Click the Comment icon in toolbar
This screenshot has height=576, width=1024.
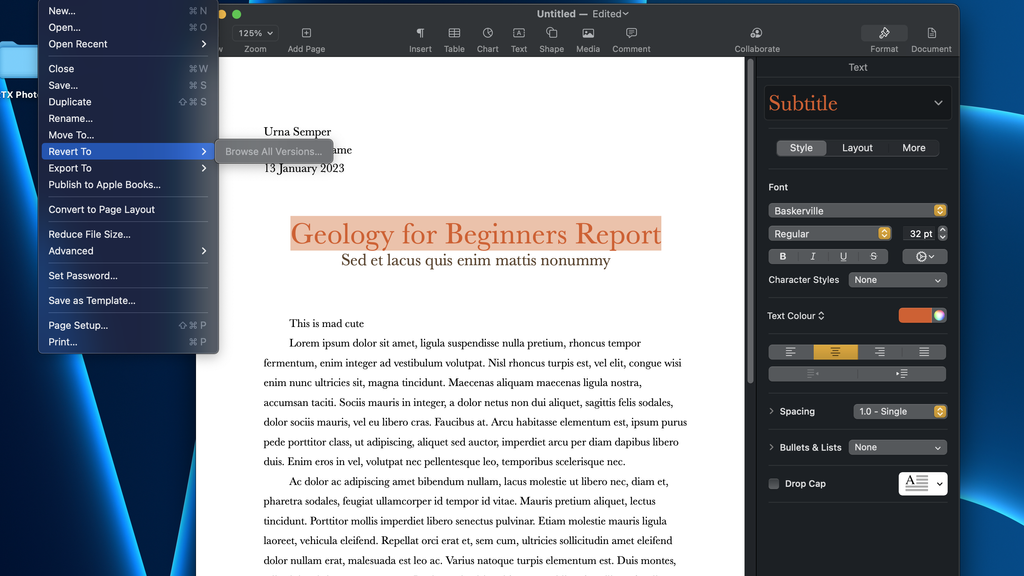(x=631, y=34)
